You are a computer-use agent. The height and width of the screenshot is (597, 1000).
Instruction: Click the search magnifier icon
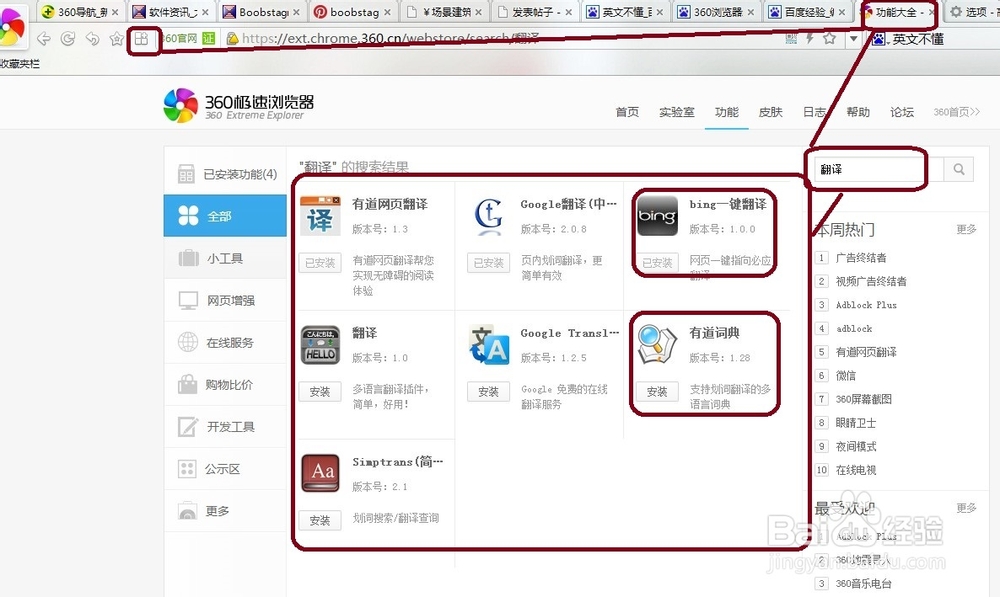(x=958, y=170)
